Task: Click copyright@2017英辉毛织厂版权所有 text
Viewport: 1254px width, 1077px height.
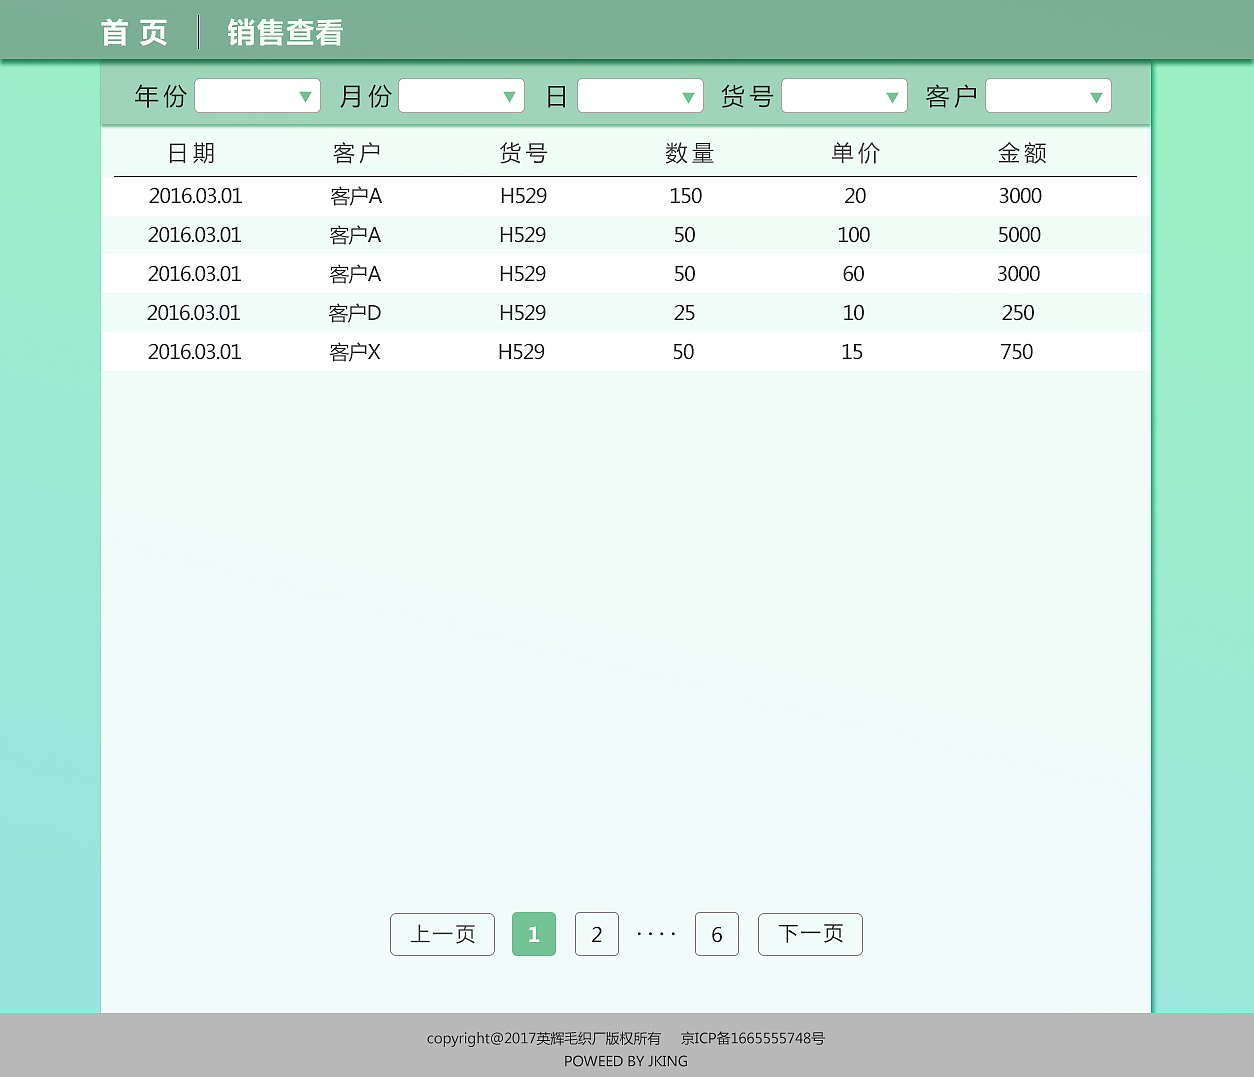Action: pyautogui.click(x=544, y=1039)
